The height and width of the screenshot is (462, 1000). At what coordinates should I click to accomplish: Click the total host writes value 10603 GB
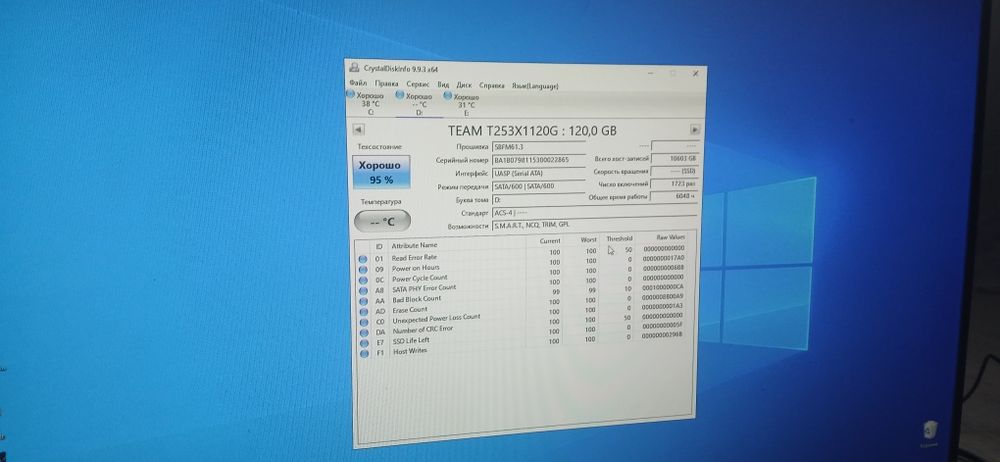point(675,158)
